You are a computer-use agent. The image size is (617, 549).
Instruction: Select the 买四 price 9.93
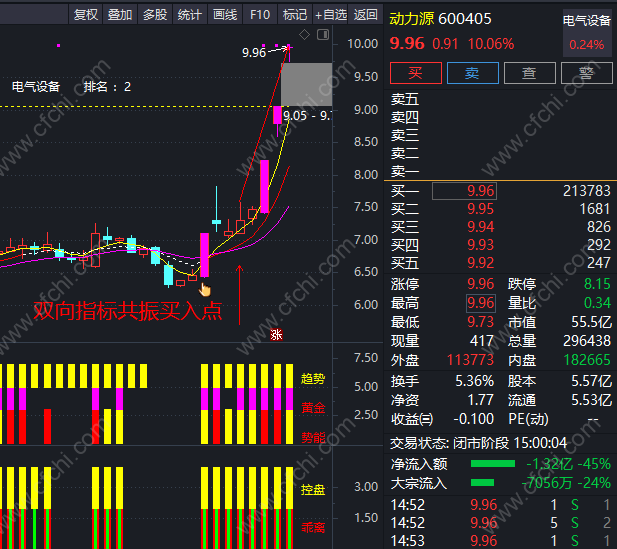480,245
